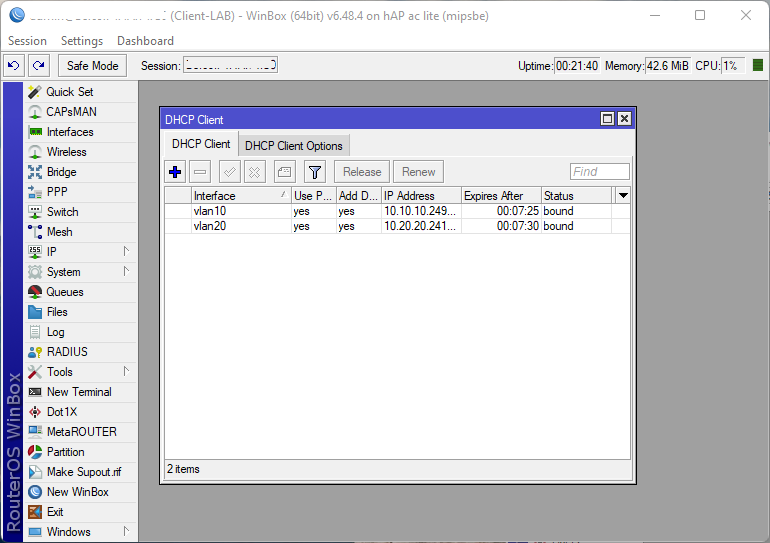Maximize the DHCP Client inner window
Viewport: 770px width, 543px height.
click(607, 119)
